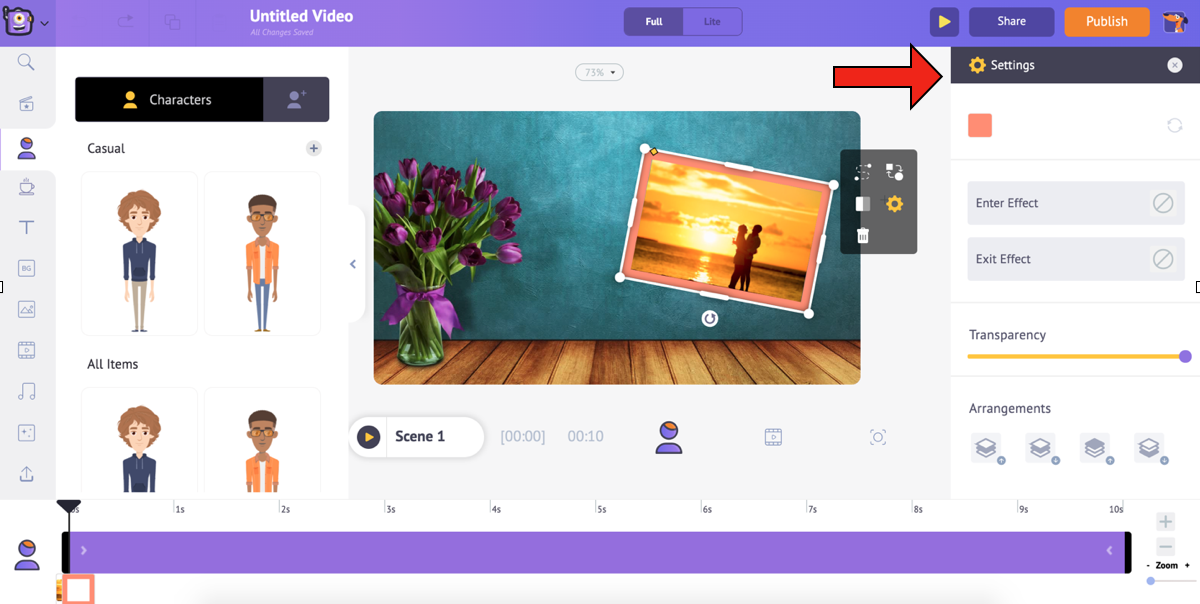Viewport: 1200px width, 604px height.
Task: Open the Music library icon
Action: point(27,391)
